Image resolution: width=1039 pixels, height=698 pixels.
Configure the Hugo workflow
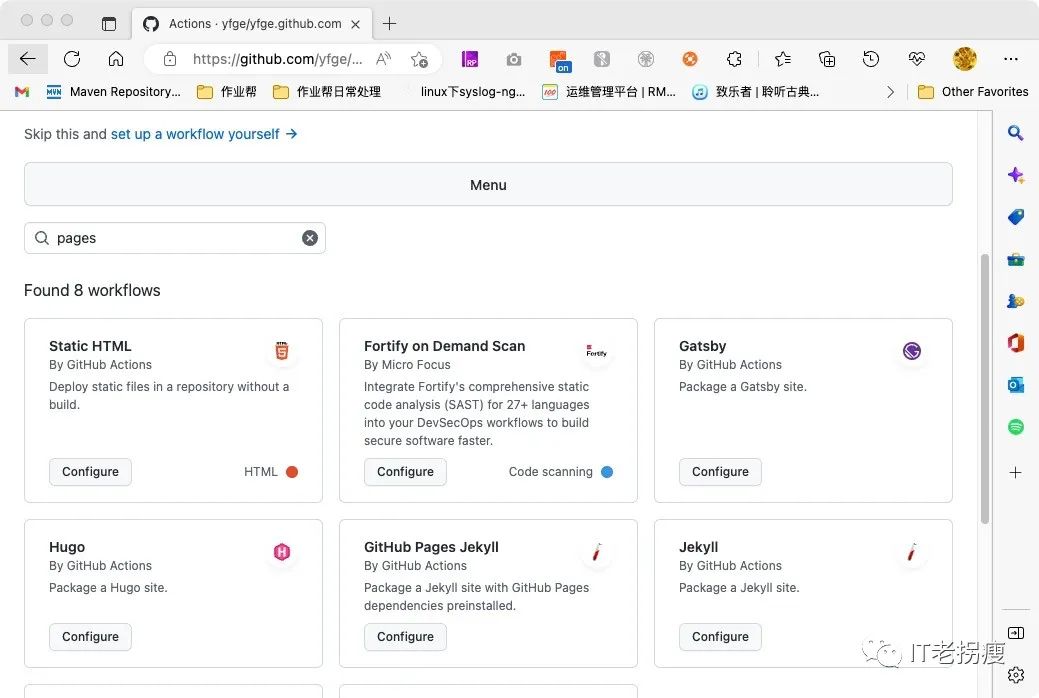point(90,637)
